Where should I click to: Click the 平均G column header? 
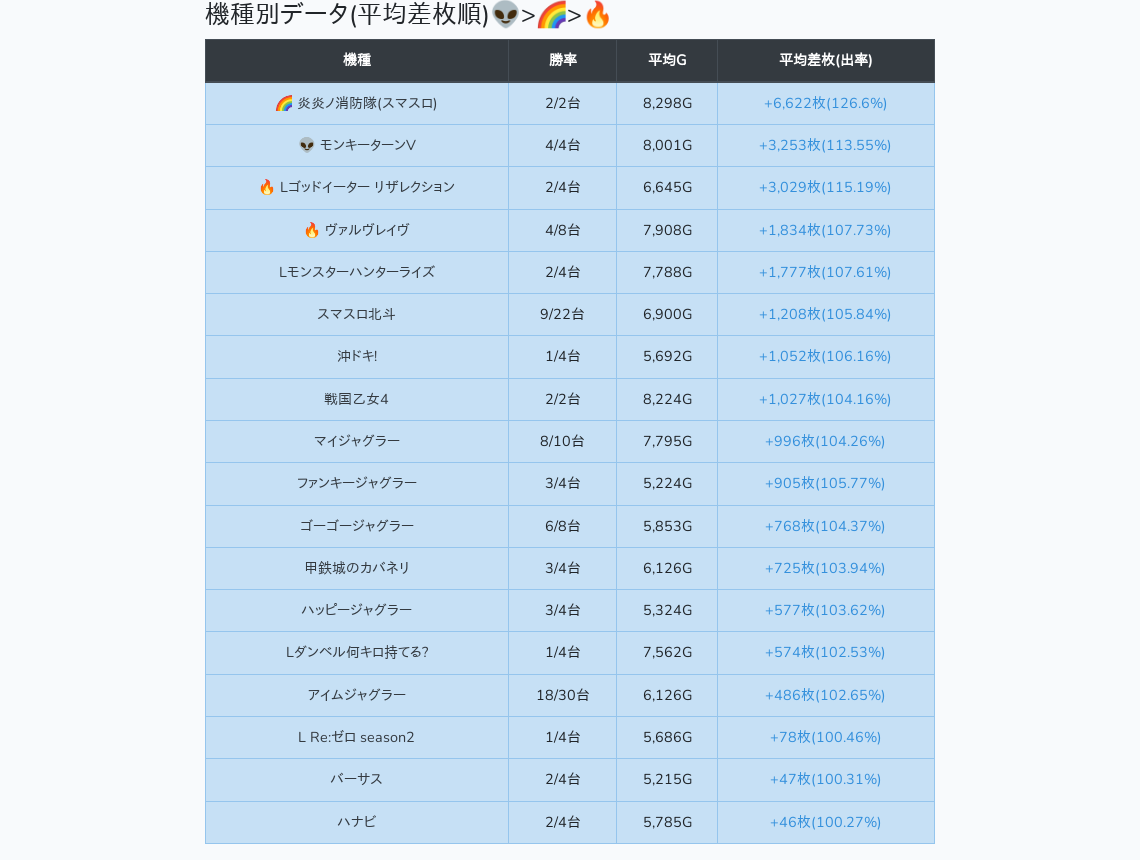pyautogui.click(x=667, y=60)
